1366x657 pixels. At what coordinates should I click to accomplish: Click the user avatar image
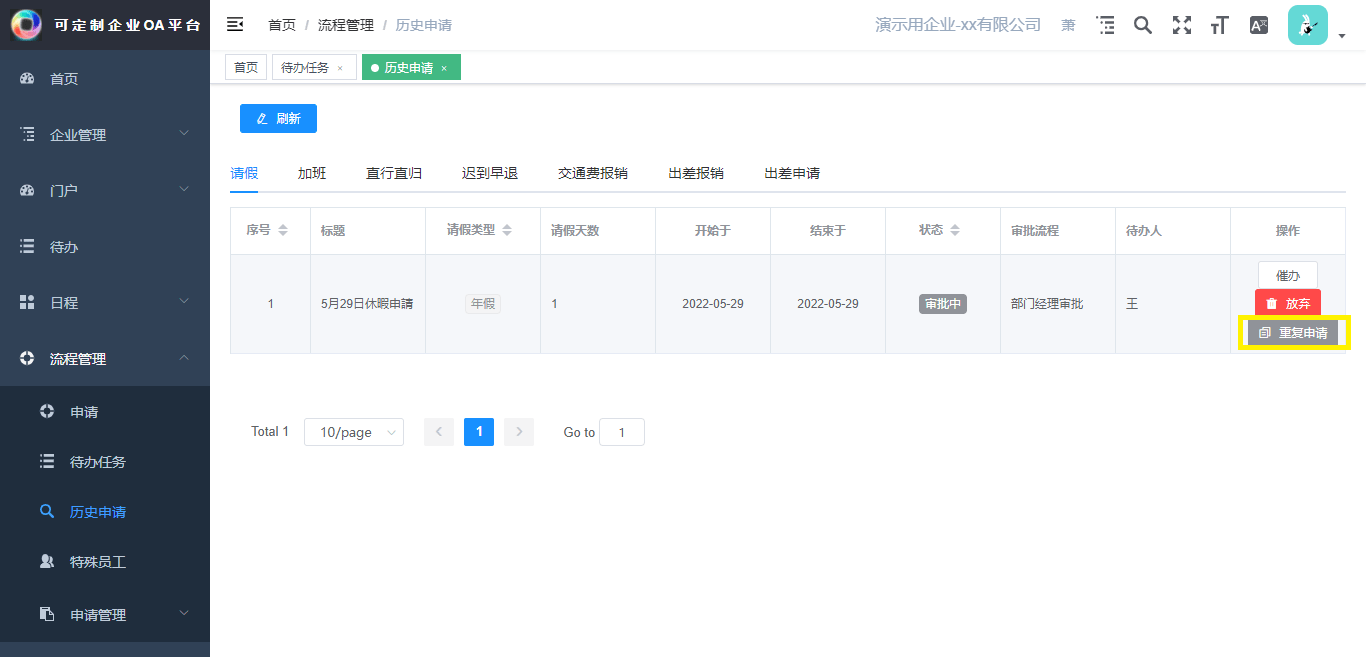coord(1308,25)
